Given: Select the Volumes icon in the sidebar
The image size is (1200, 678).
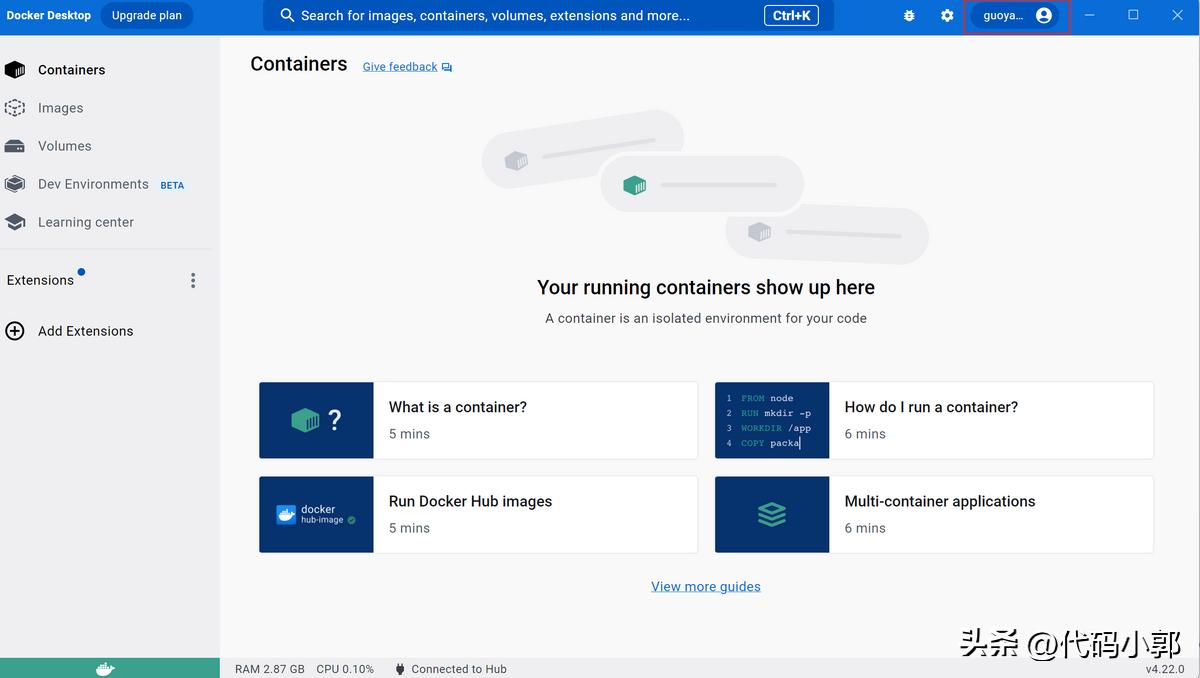Looking at the screenshot, I should point(16,145).
